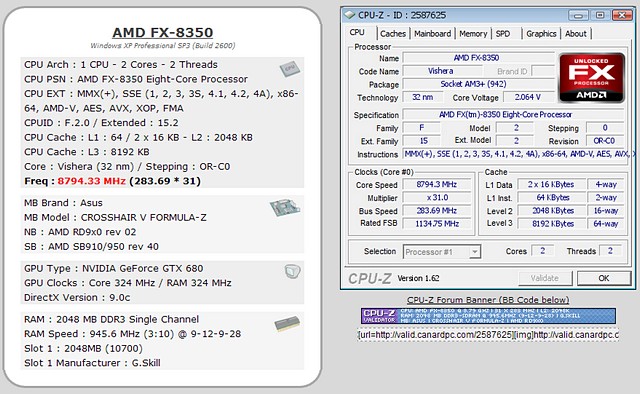Switch to the CPU tab
Screen dimensions: 640x394
point(357,32)
